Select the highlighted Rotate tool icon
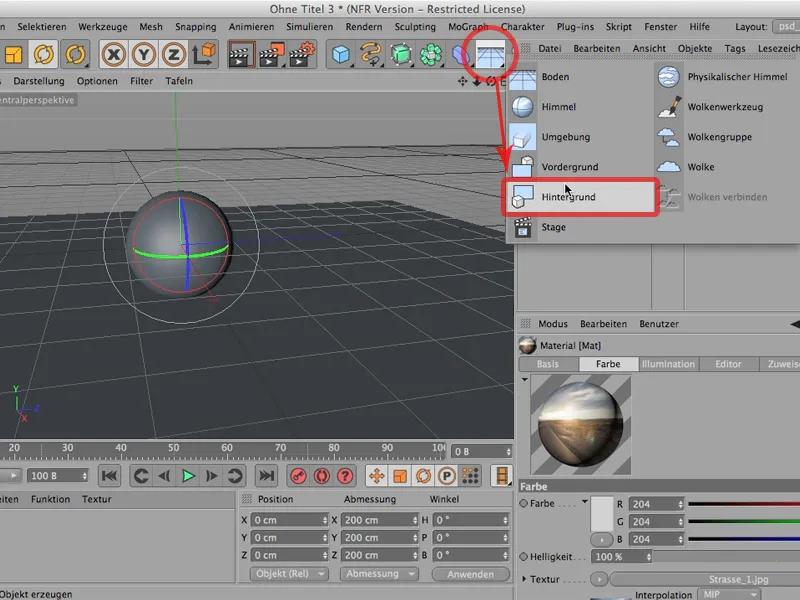The image size is (800, 600). [44, 54]
